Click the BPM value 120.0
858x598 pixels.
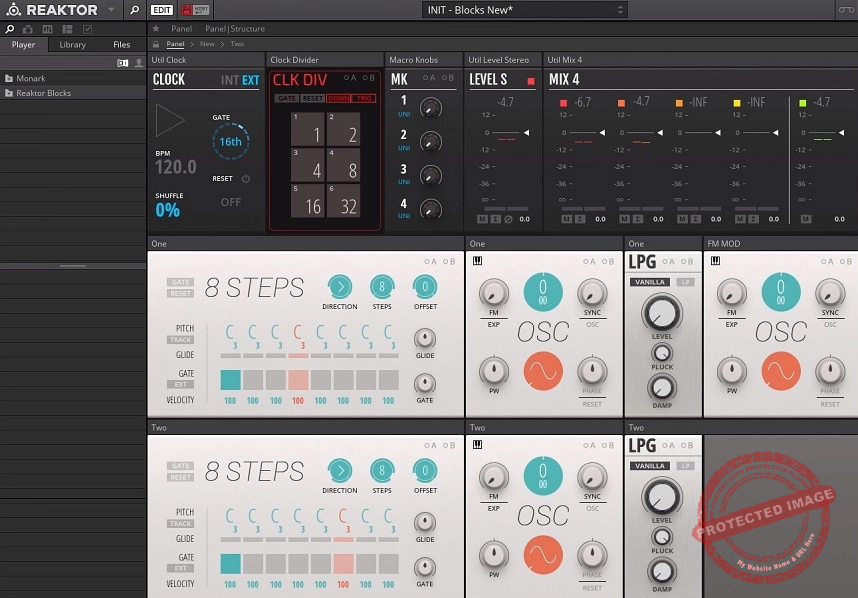[x=176, y=167]
